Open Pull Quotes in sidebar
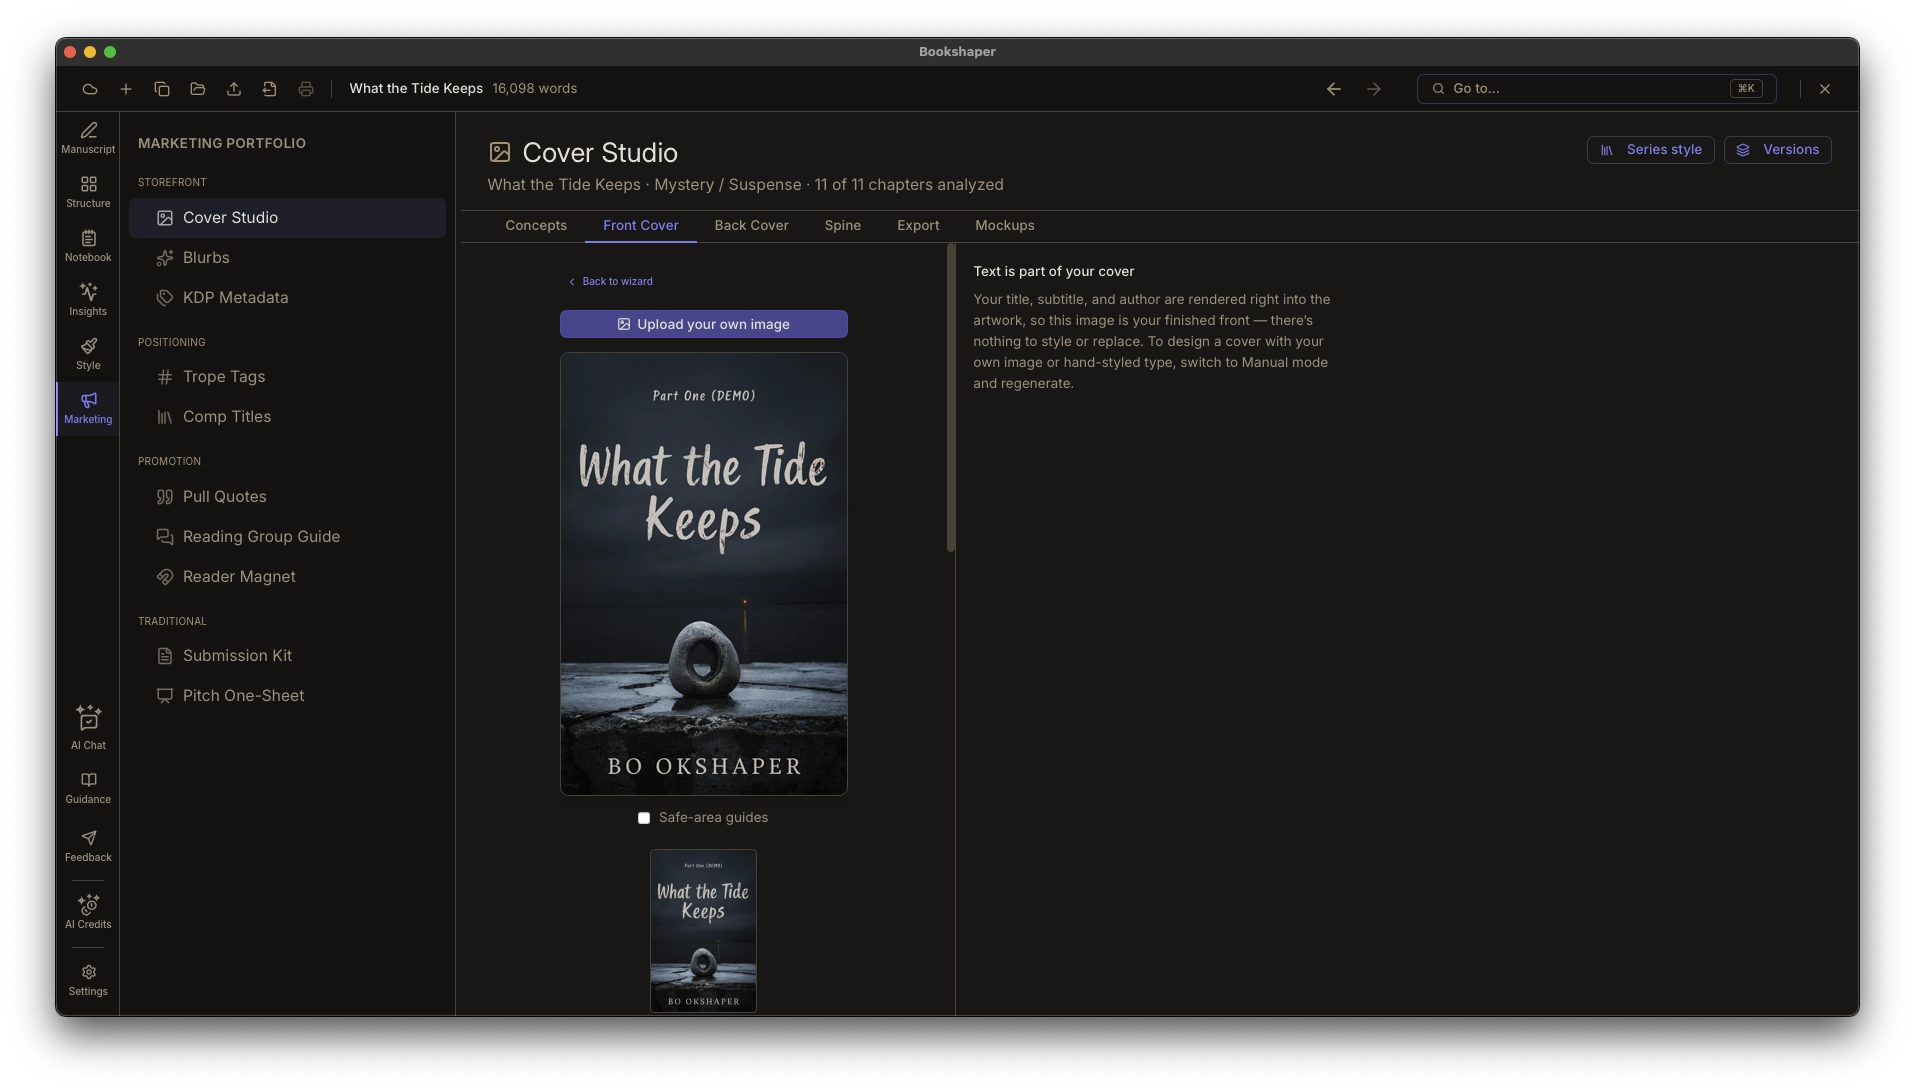This screenshot has height=1090, width=1915. [287, 497]
